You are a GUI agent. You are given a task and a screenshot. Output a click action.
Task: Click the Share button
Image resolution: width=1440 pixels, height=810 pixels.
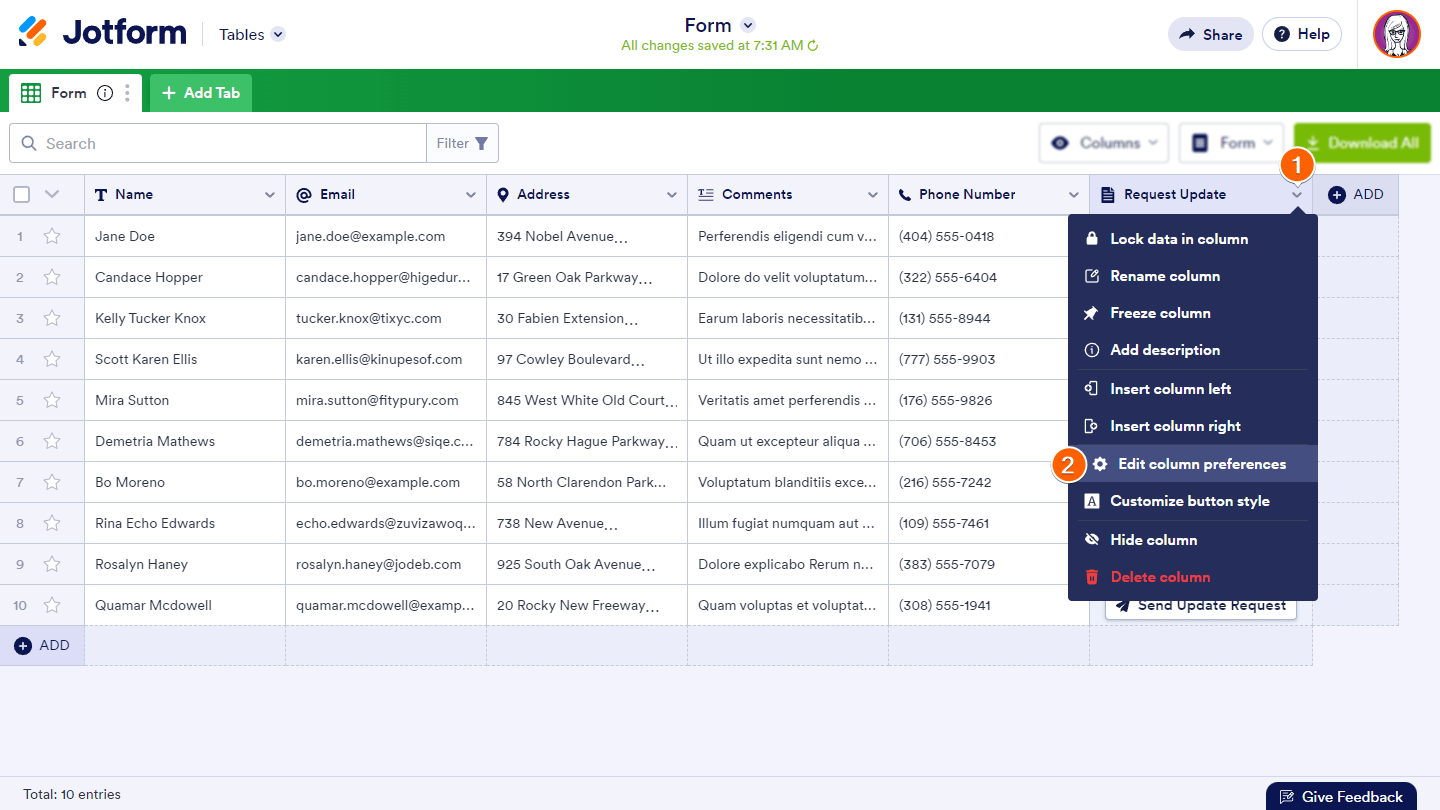click(x=1210, y=34)
